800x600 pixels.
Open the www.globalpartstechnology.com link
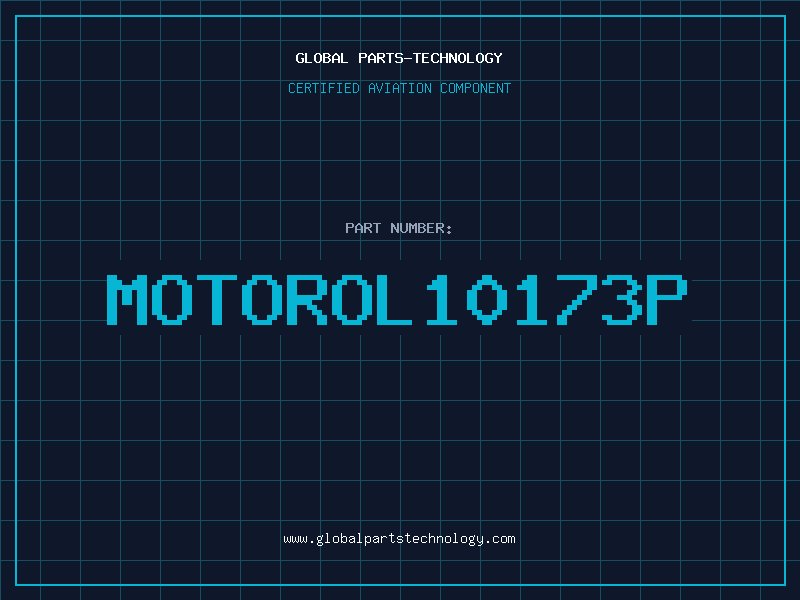pyautogui.click(x=399, y=539)
